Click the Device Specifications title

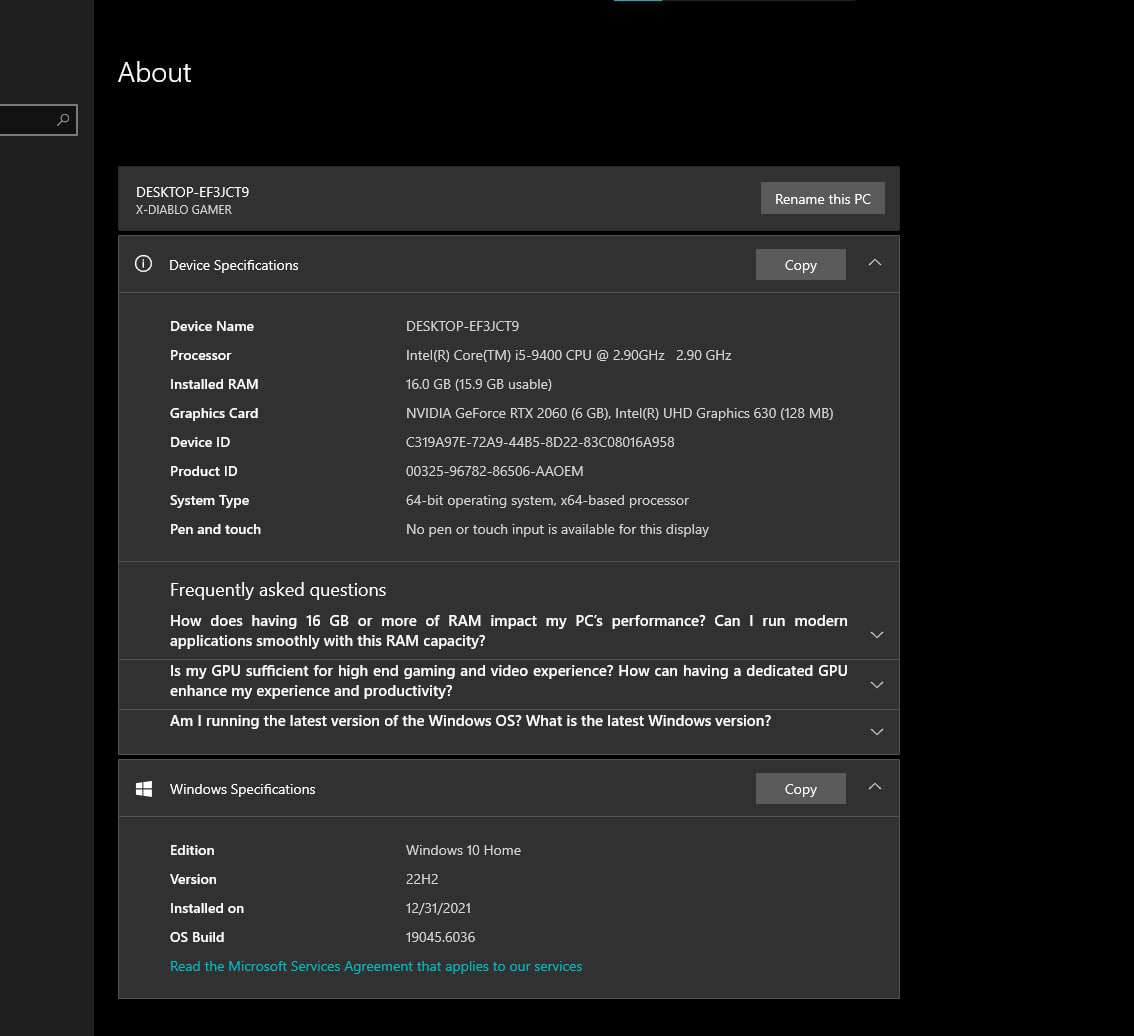point(234,266)
